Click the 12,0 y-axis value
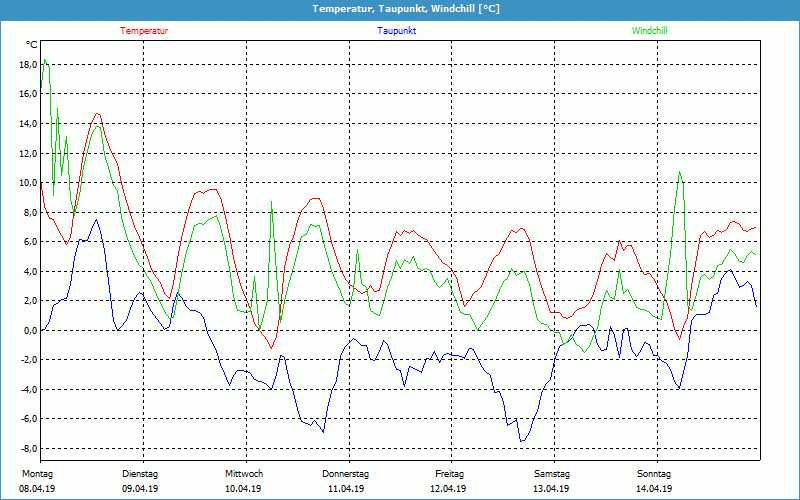Screen dimensions: 800x500 click(28, 153)
